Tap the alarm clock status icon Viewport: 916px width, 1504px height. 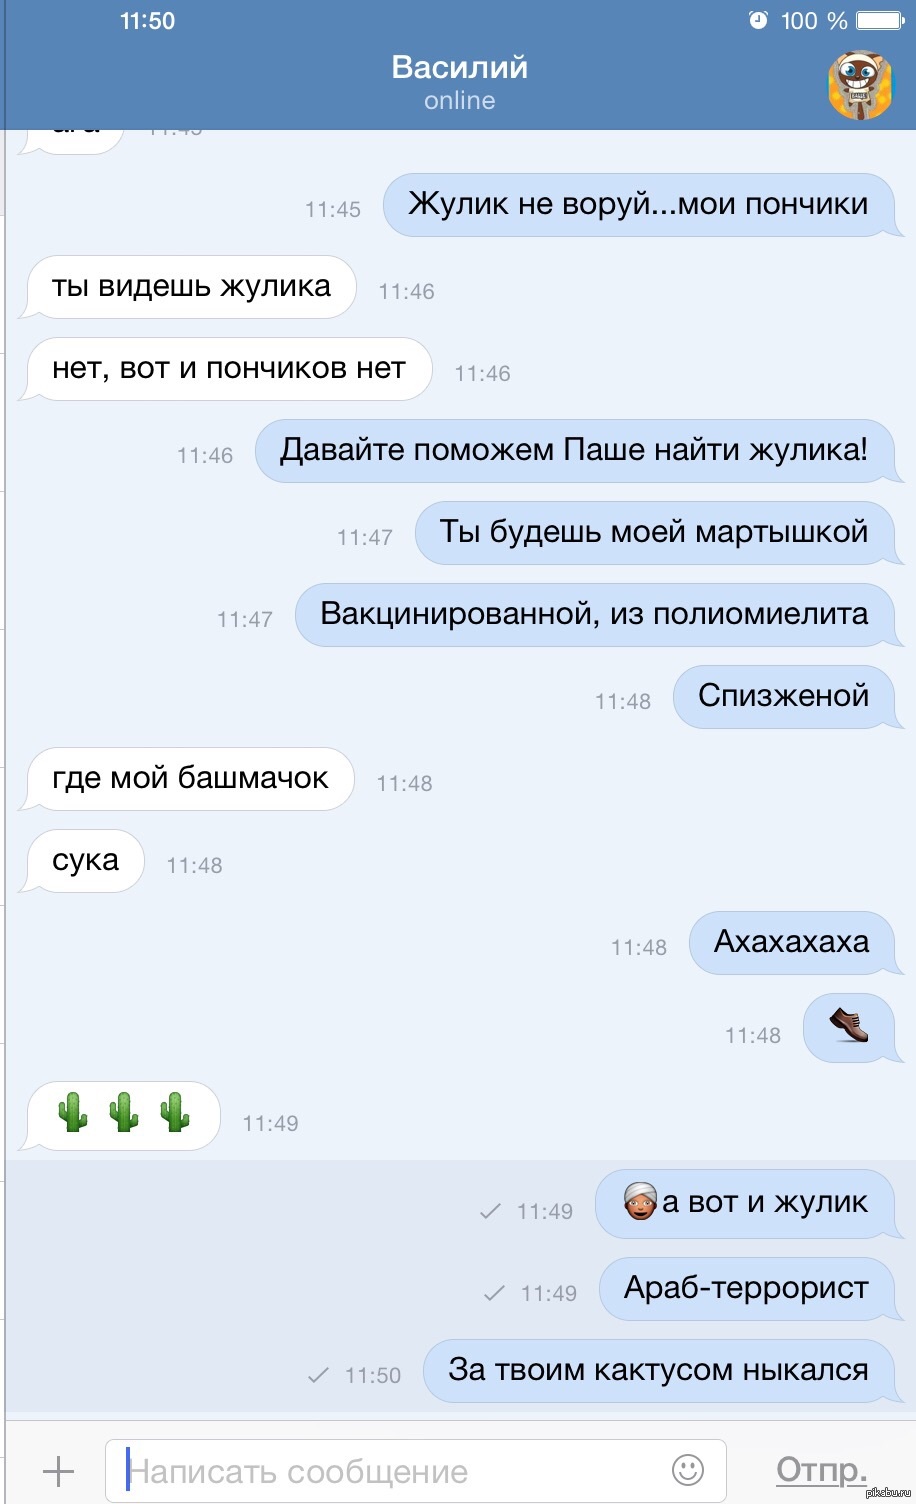tap(758, 20)
